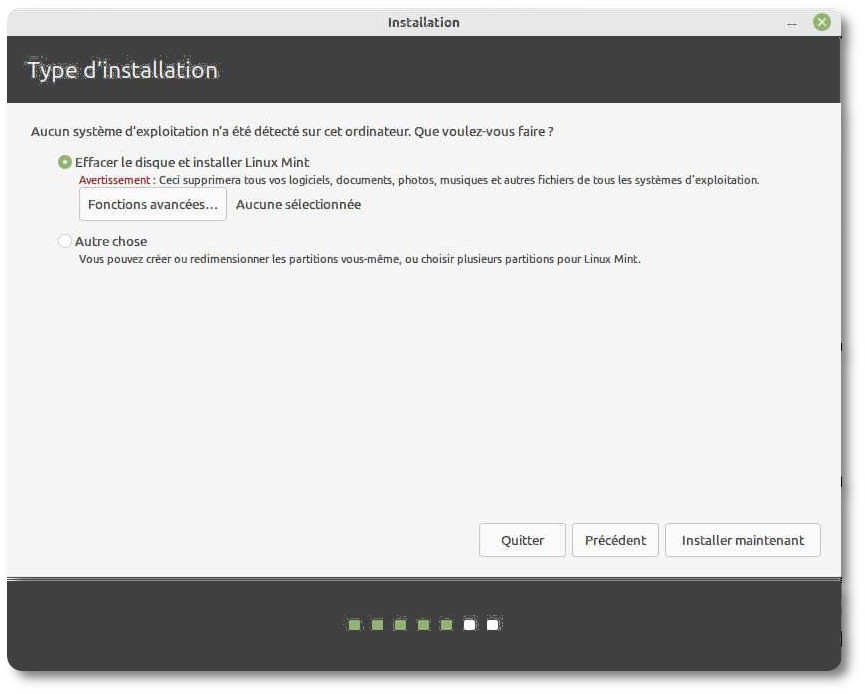Close the Installation window with green X icon
Screen dimensions: 865x694
click(821, 22)
